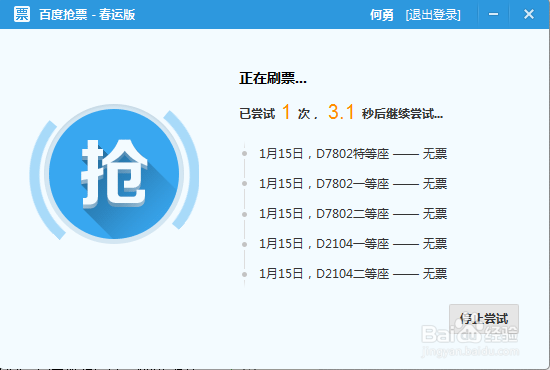Click the 退出登录 logout link
This screenshot has height=370, width=550.
(x=433, y=15)
